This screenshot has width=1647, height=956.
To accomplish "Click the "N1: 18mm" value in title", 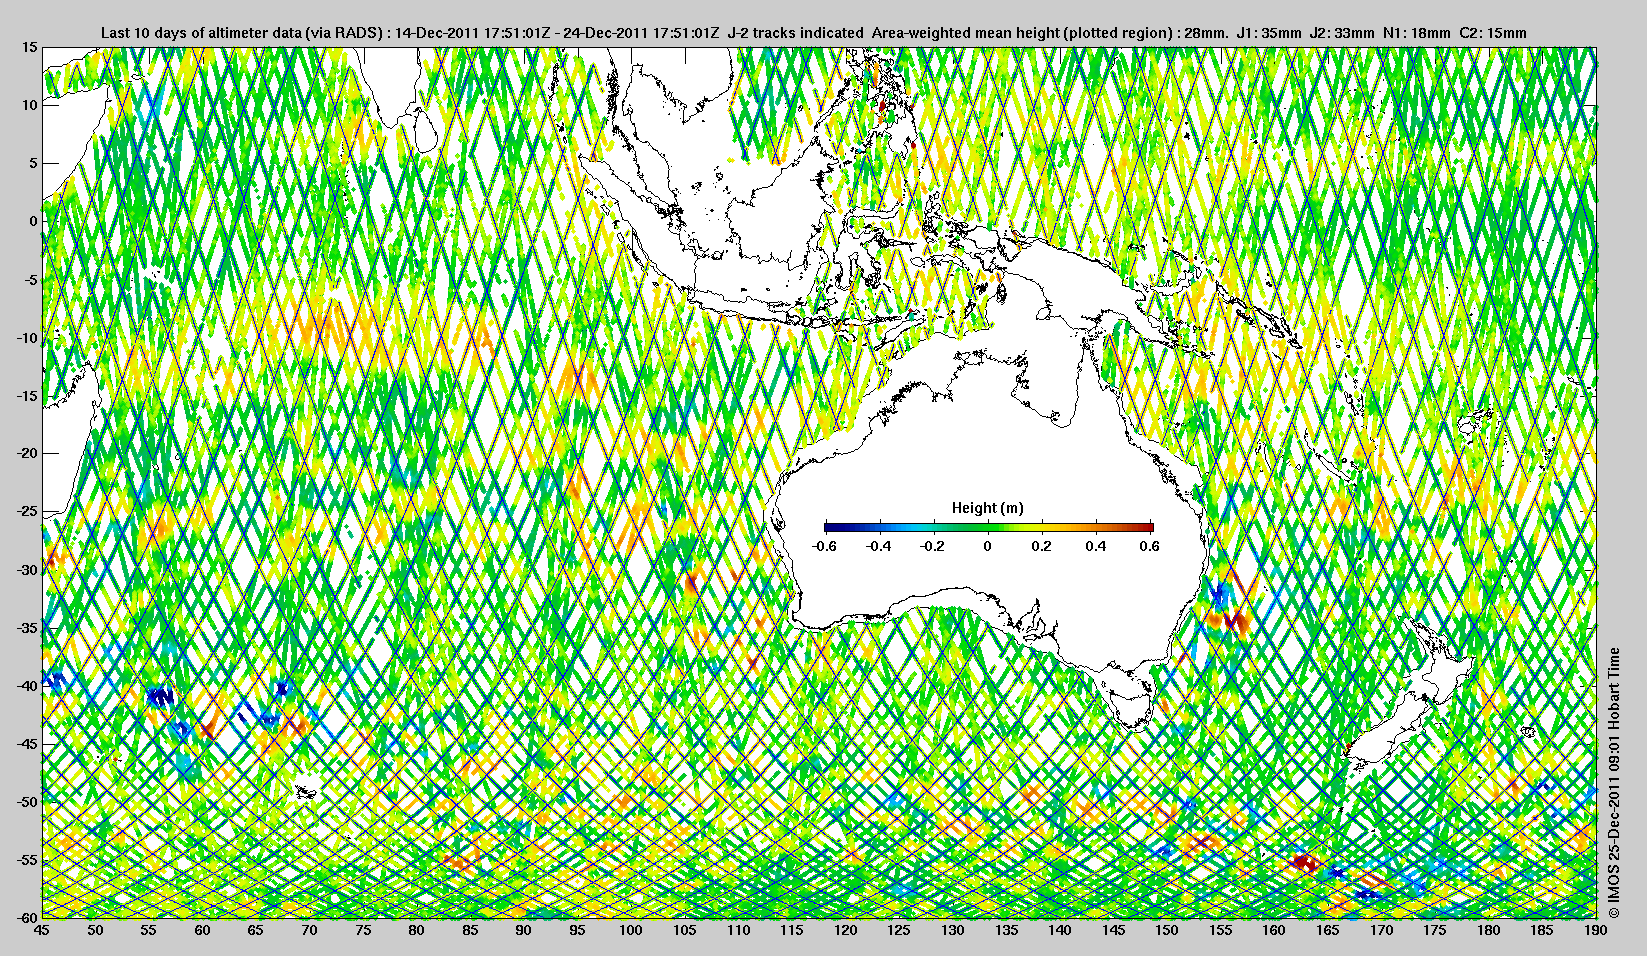I will click(x=1416, y=33).
